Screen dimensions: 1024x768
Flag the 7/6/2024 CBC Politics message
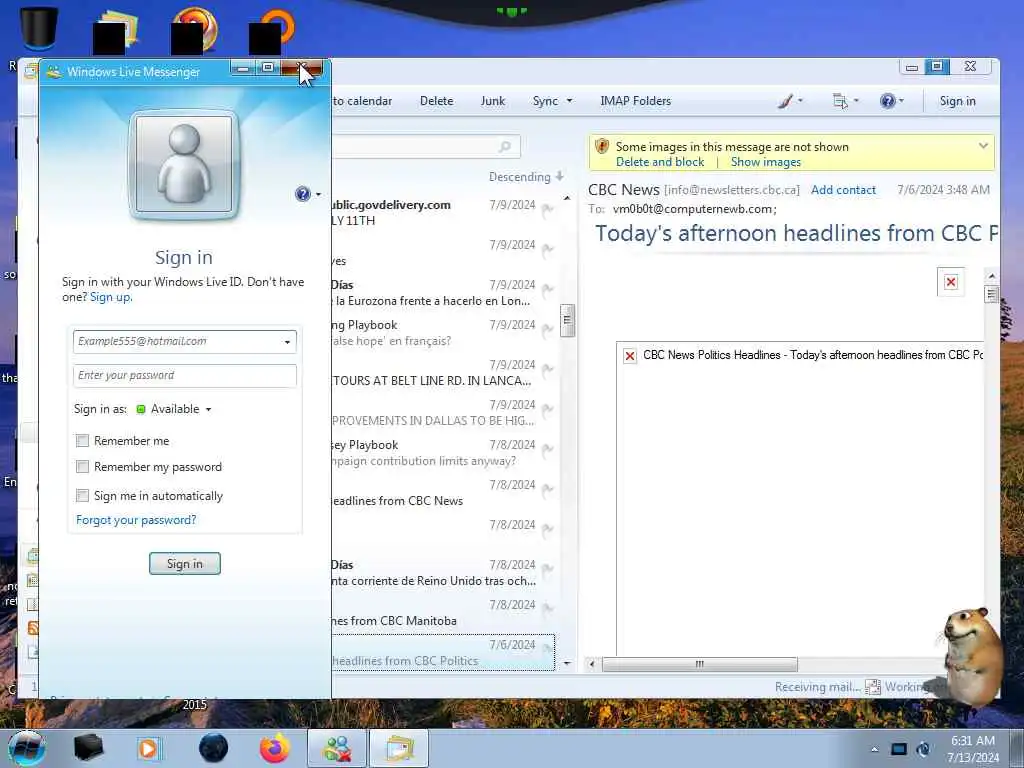[x=547, y=649]
